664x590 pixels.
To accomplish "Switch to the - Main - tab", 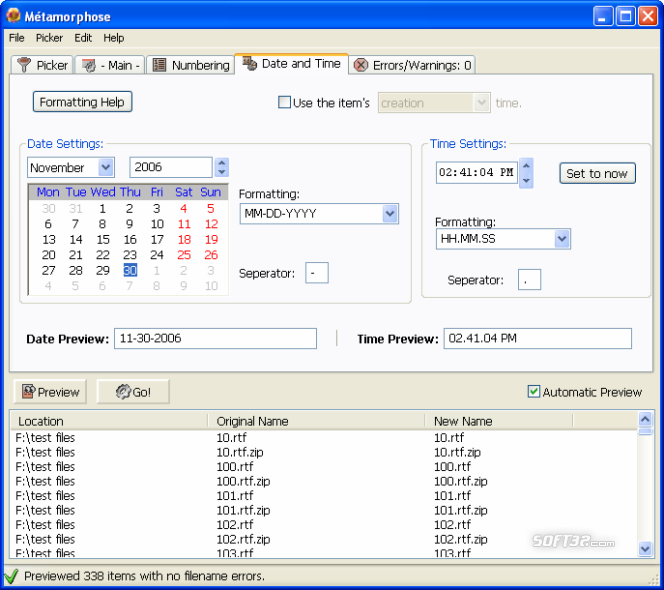I will tap(110, 65).
